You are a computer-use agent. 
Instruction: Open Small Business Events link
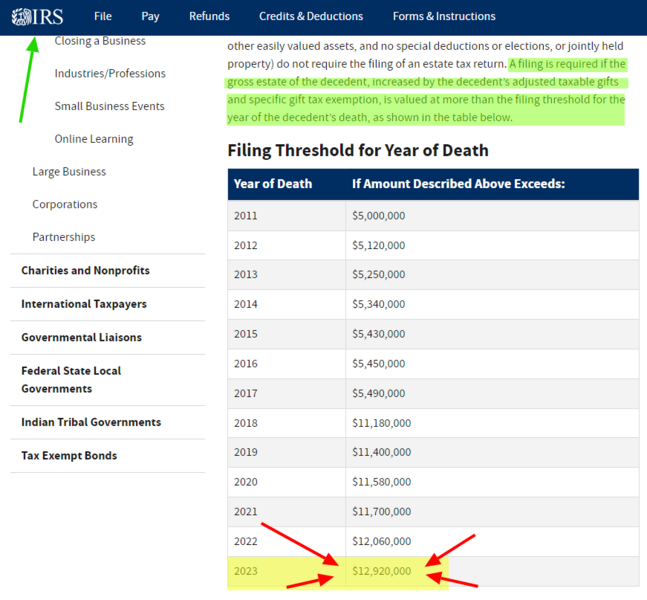[109, 106]
